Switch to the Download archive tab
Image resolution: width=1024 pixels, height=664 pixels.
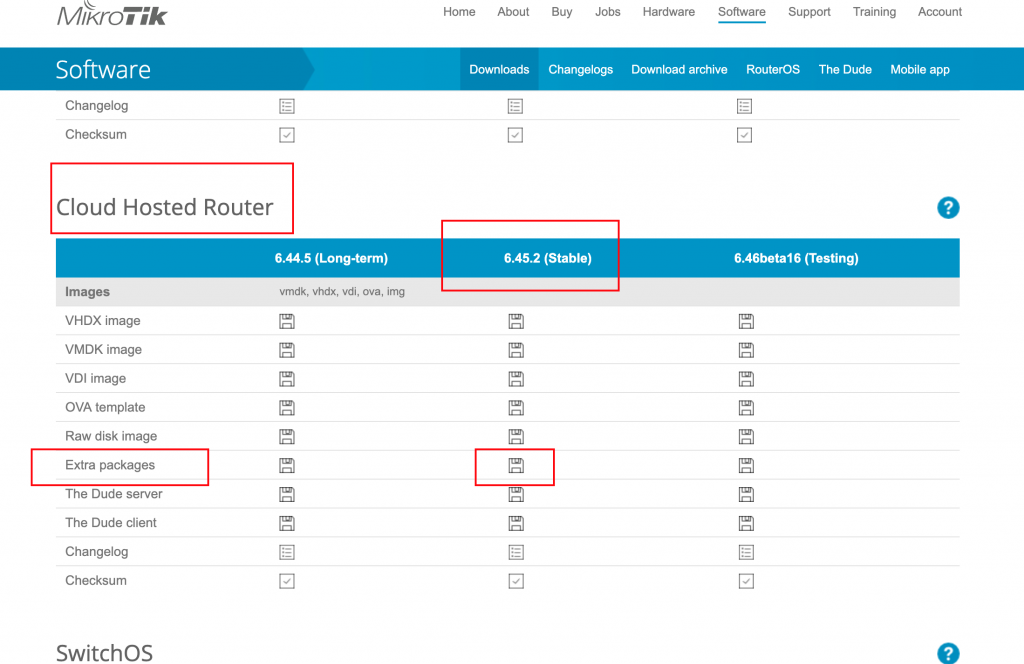tap(679, 69)
